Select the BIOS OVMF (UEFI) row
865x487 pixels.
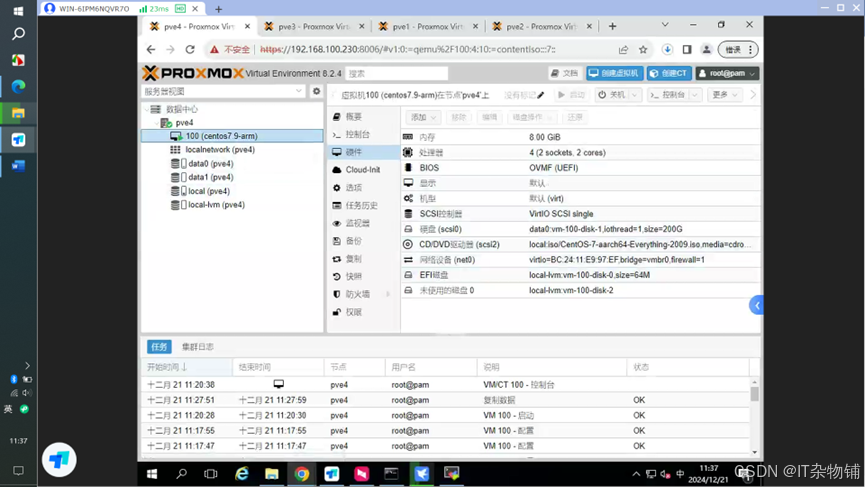[580, 168]
